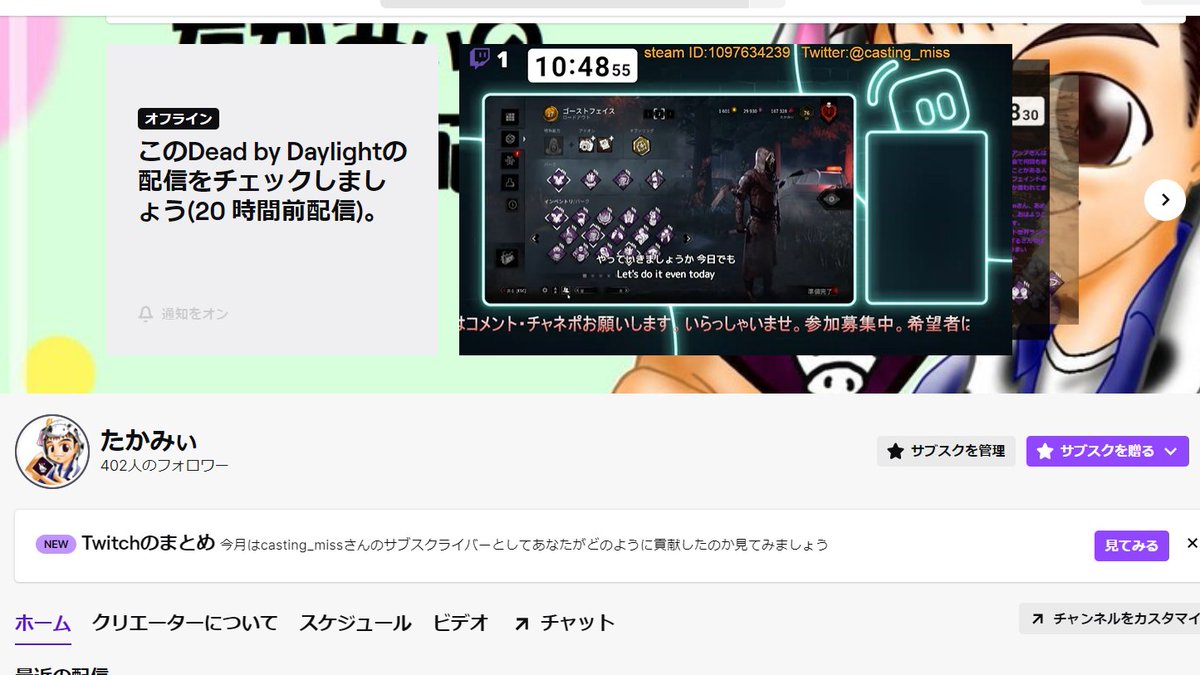
Task: Open the スケジュール tab
Action: (355, 621)
